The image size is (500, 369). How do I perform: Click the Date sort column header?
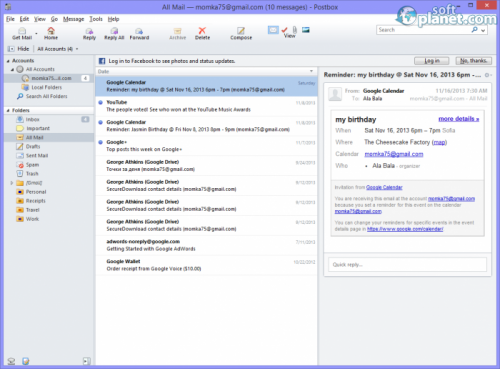coord(206,71)
